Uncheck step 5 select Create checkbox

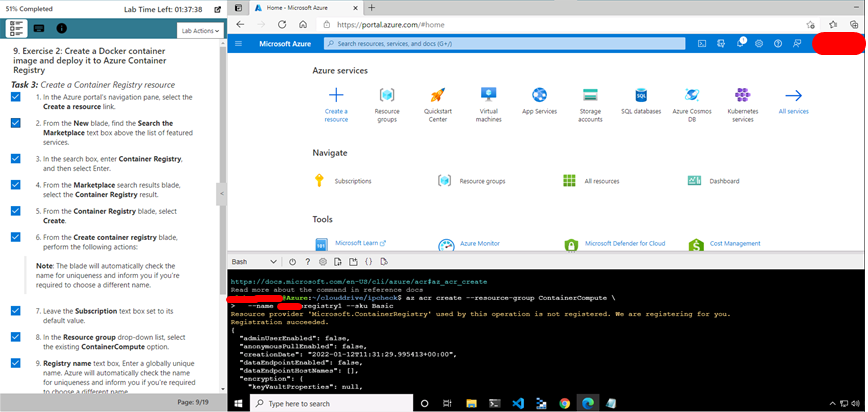pos(16,211)
